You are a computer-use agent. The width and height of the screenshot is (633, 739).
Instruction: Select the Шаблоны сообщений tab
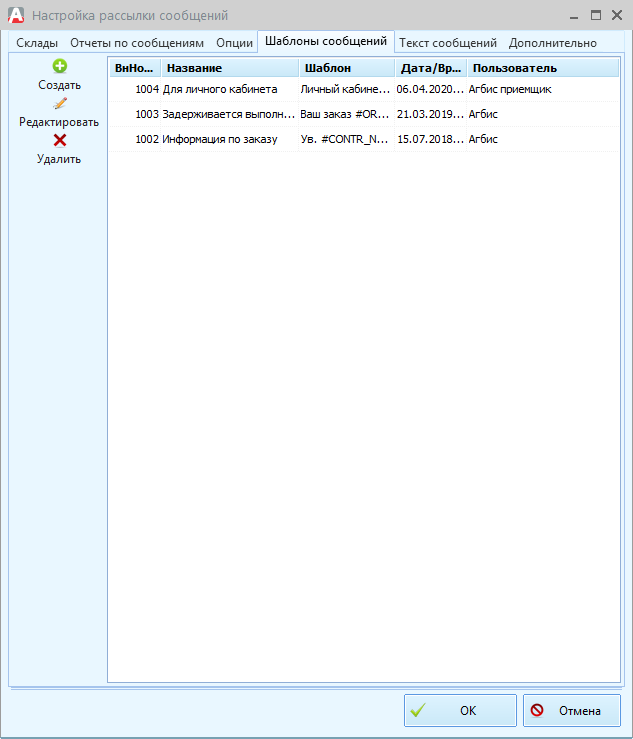pyautogui.click(x=326, y=42)
